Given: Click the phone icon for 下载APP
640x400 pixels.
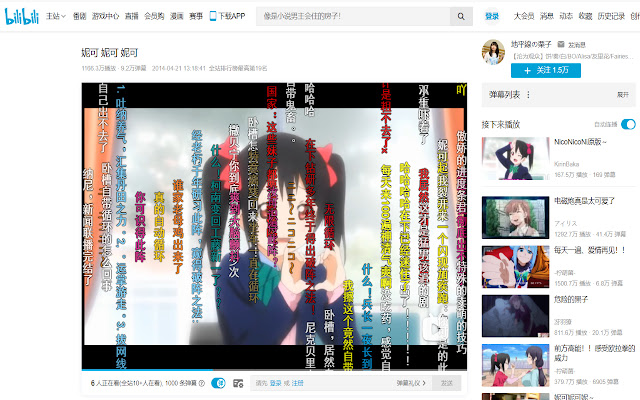Looking at the screenshot, I should 213,16.
